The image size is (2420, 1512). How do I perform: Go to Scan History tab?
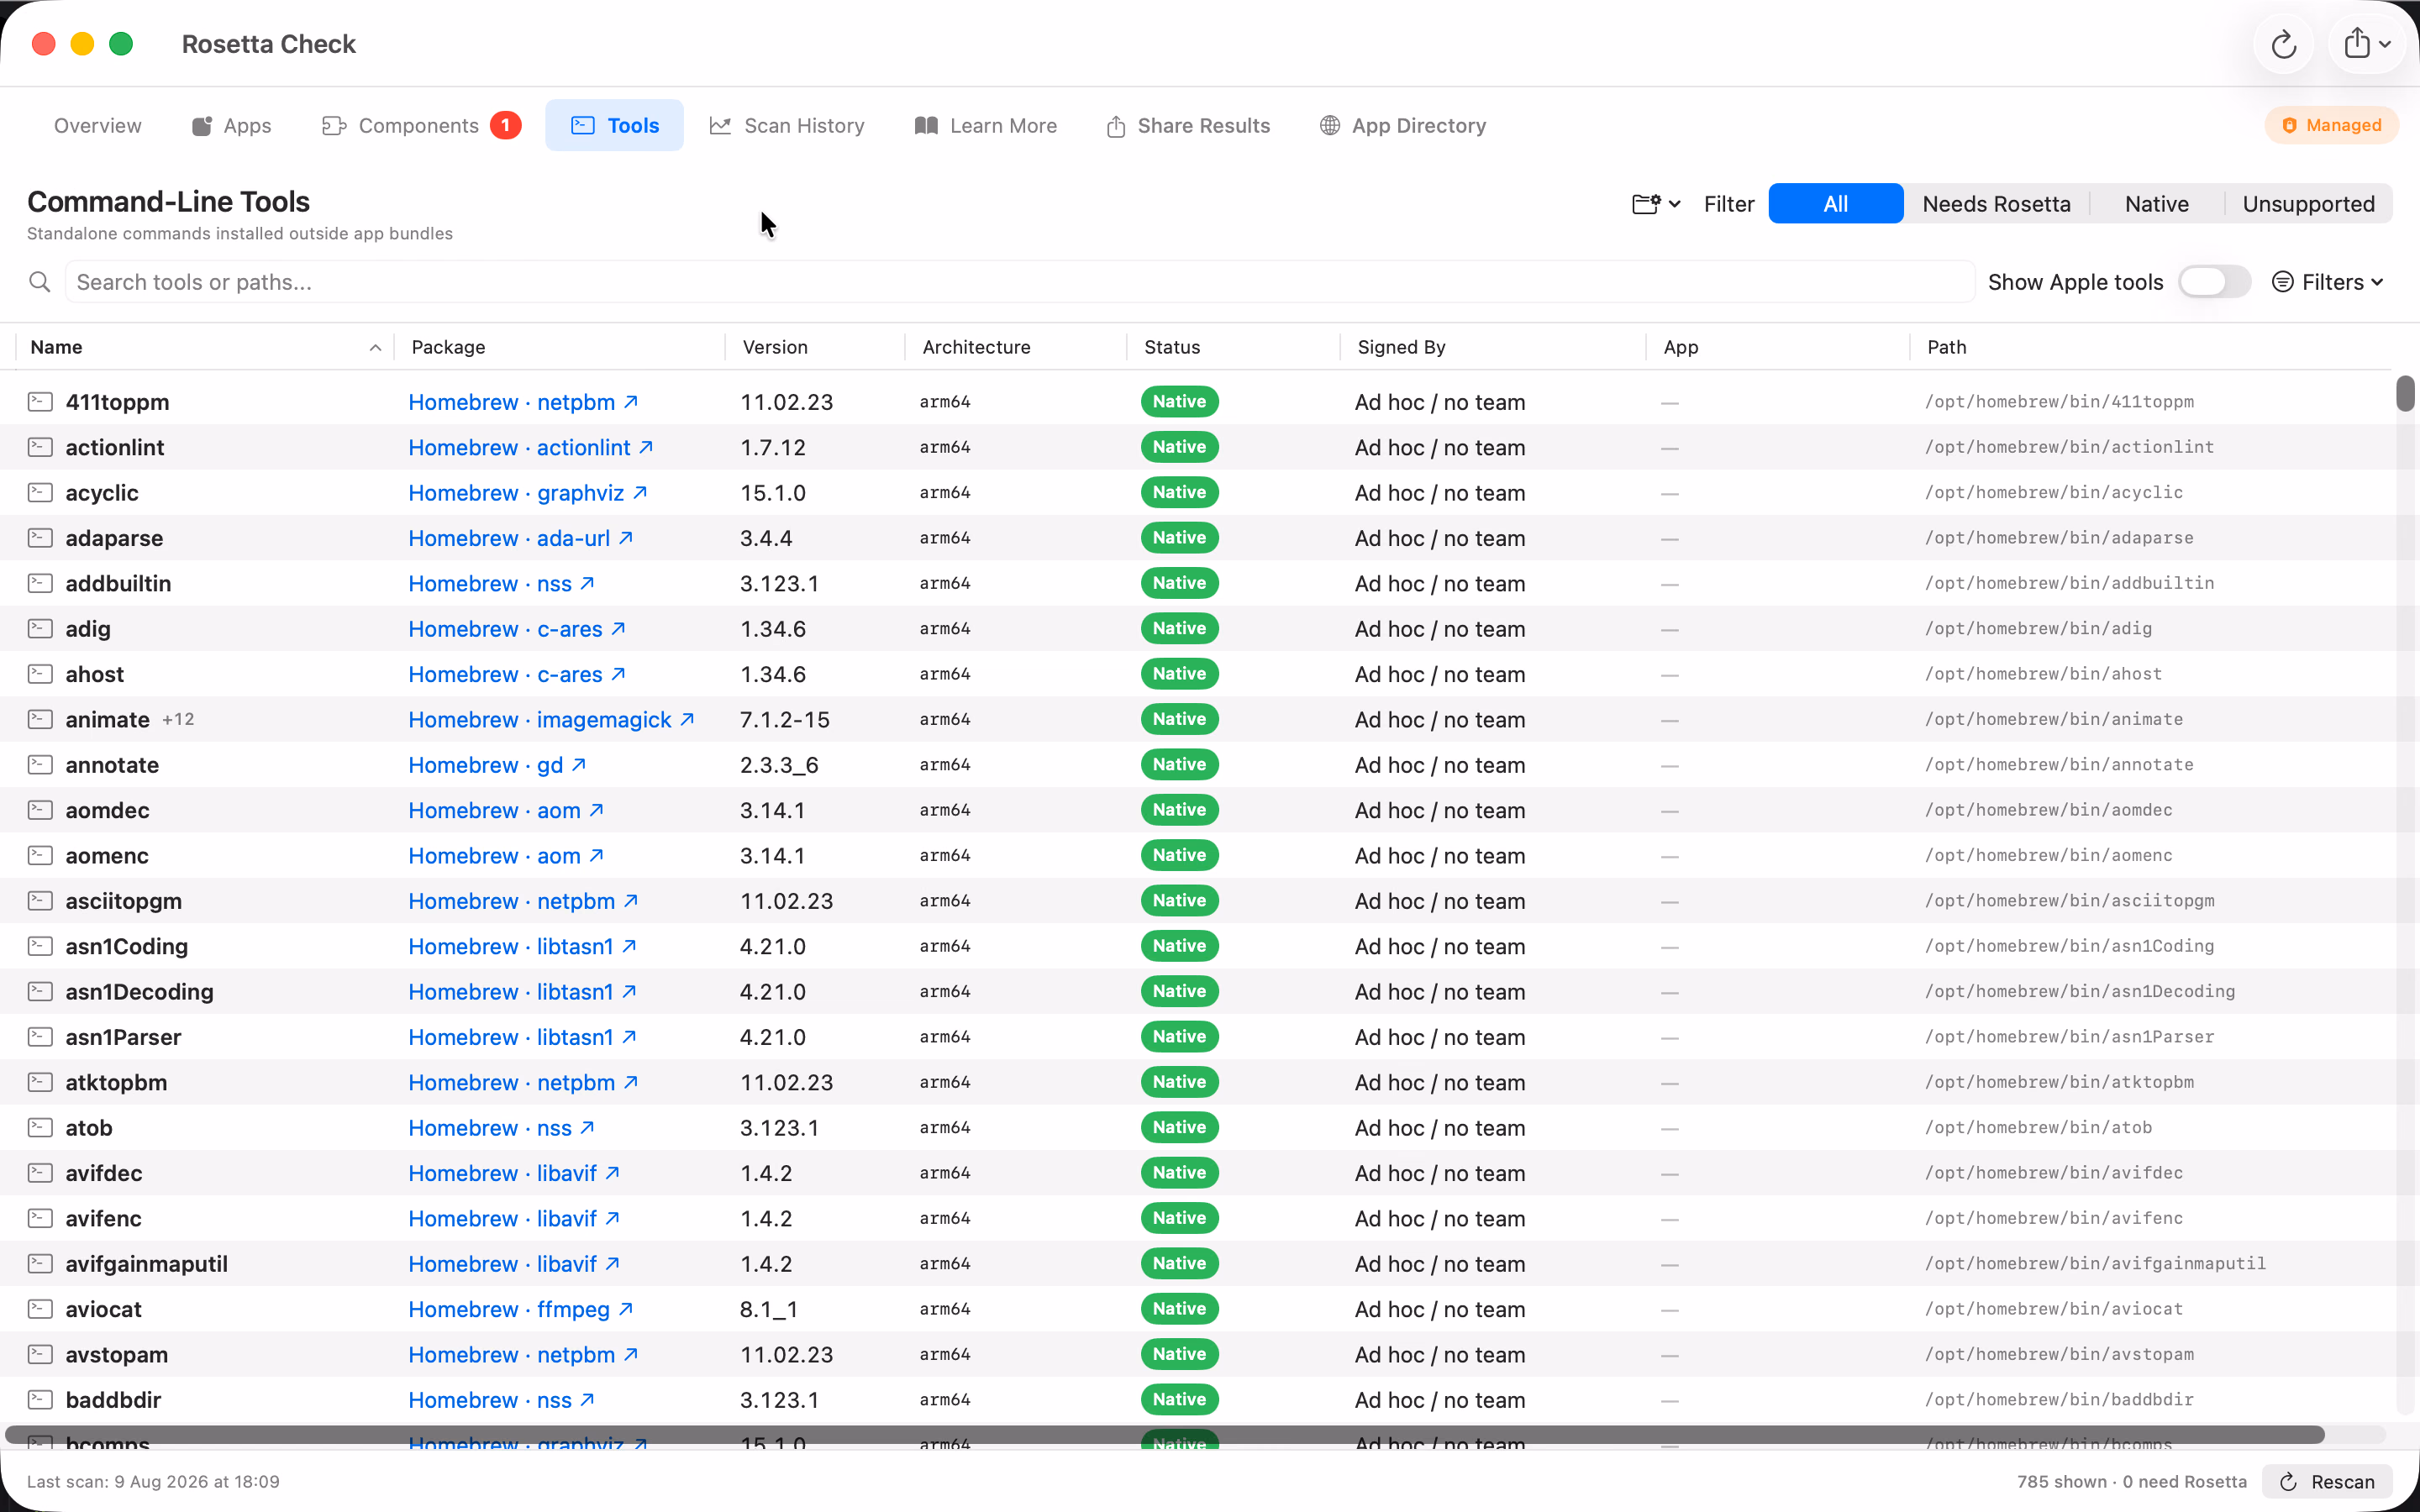point(787,125)
